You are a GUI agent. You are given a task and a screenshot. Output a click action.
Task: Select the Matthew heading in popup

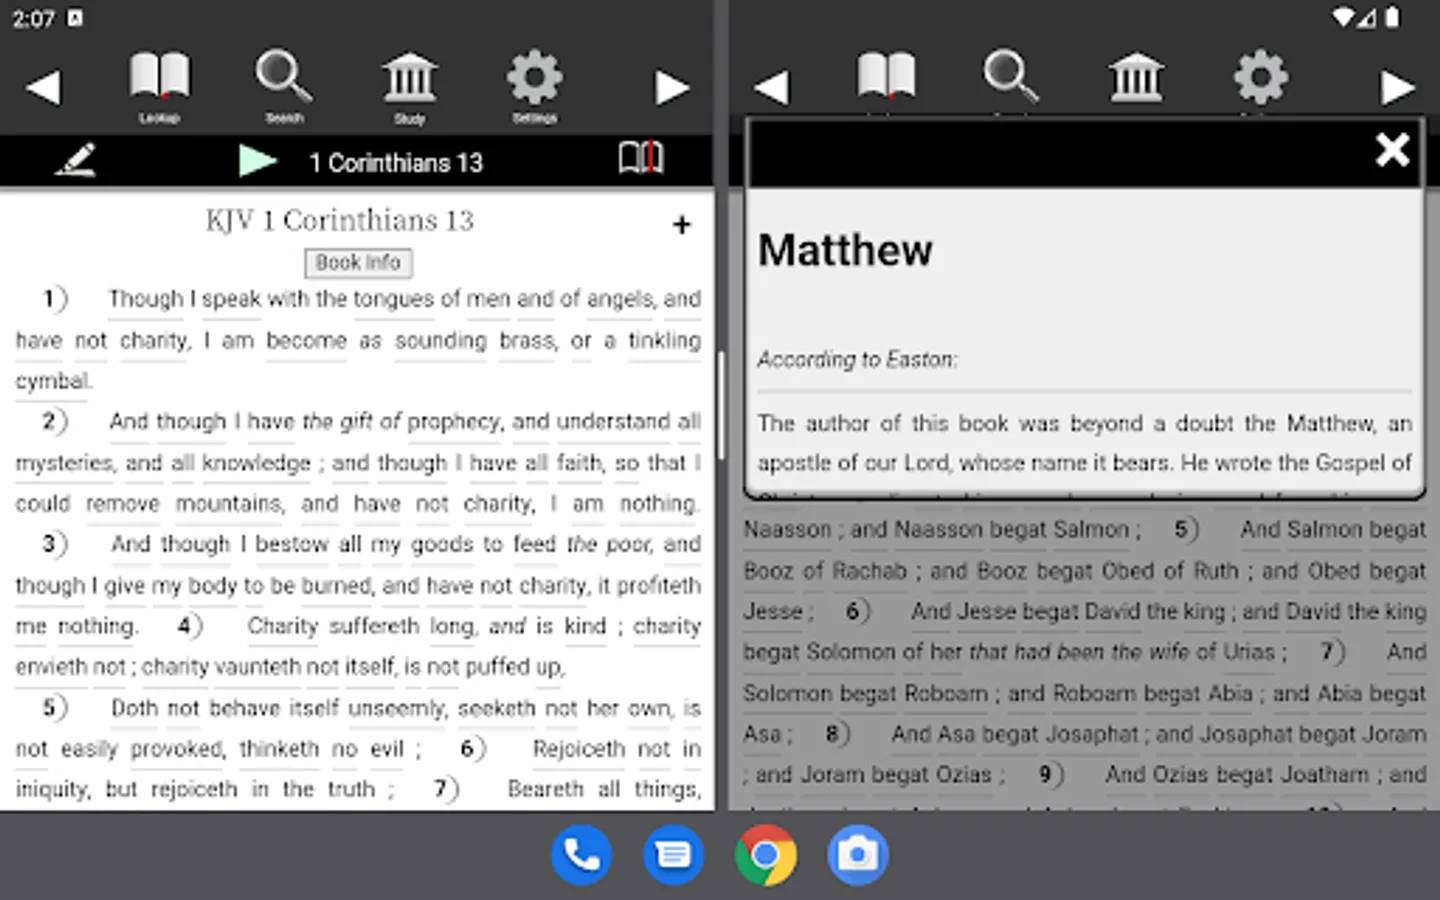845,250
